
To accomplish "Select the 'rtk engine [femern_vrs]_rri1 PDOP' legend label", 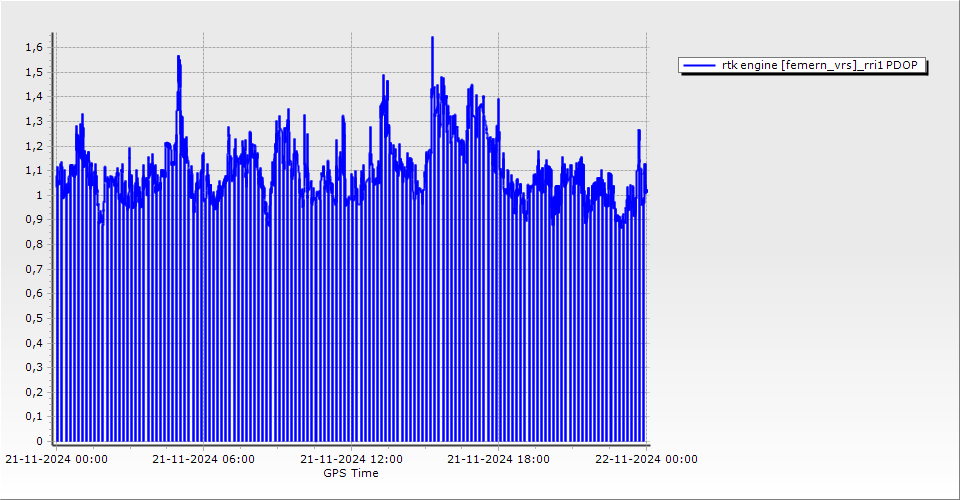I will pos(820,66).
